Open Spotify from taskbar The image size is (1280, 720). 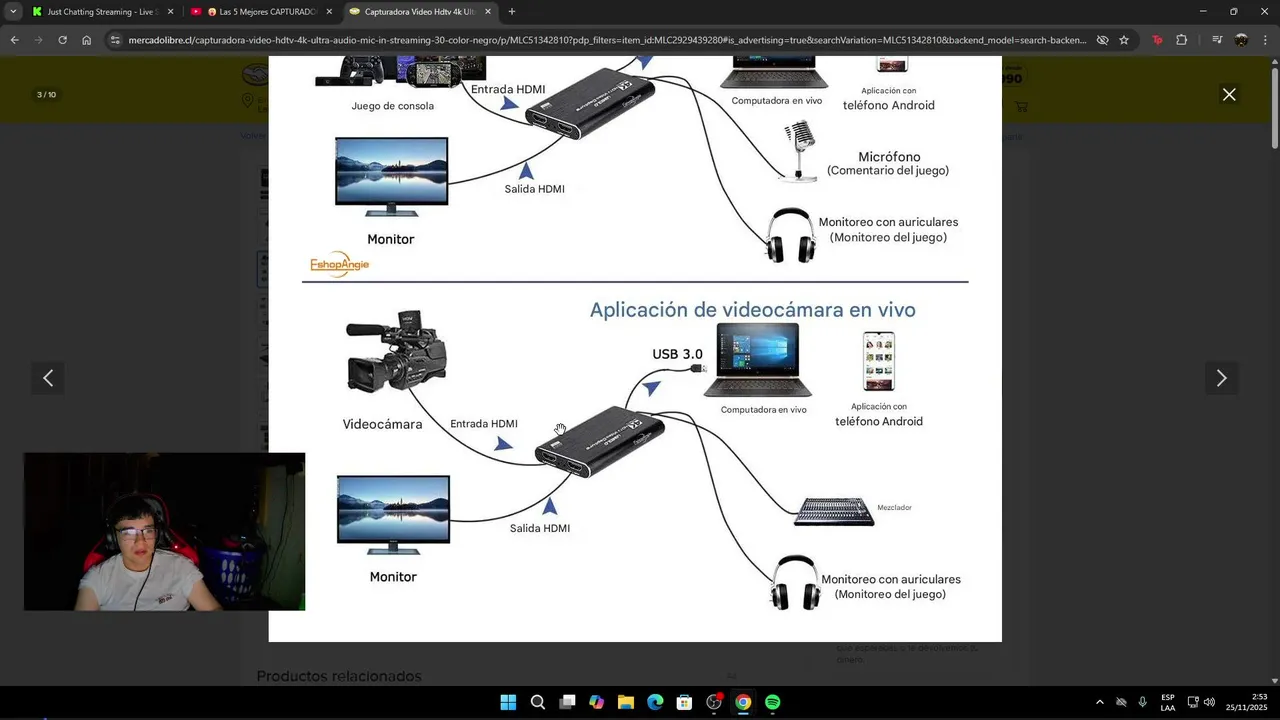773,702
